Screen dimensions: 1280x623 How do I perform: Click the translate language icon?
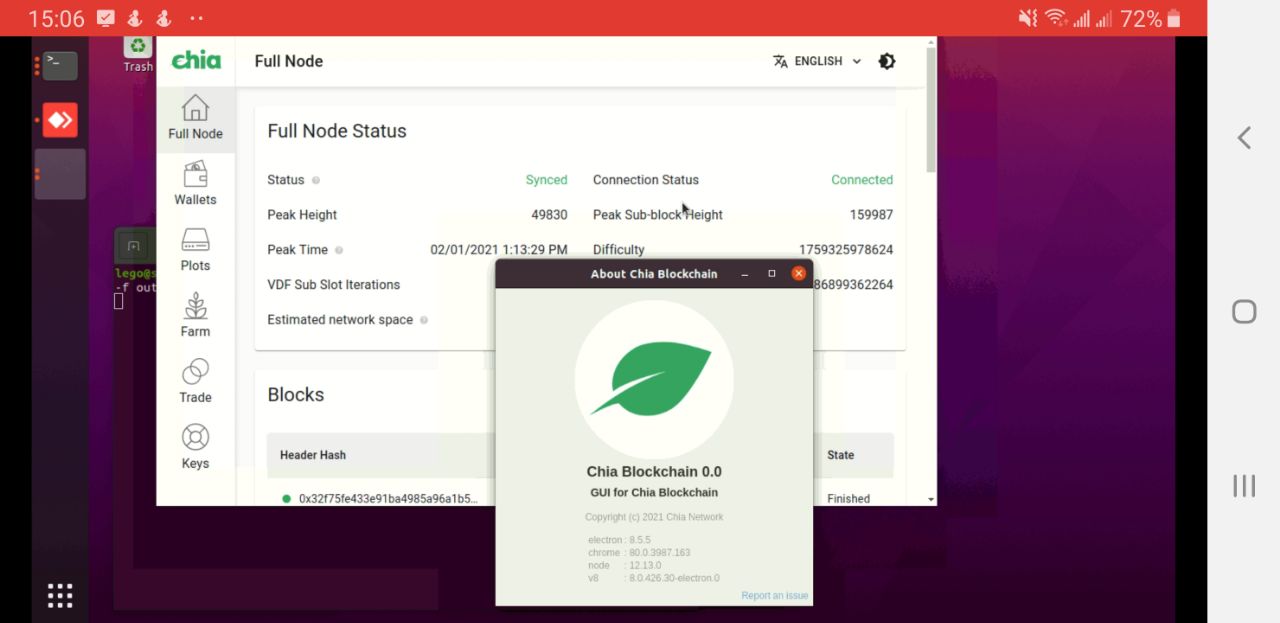(781, 61)
